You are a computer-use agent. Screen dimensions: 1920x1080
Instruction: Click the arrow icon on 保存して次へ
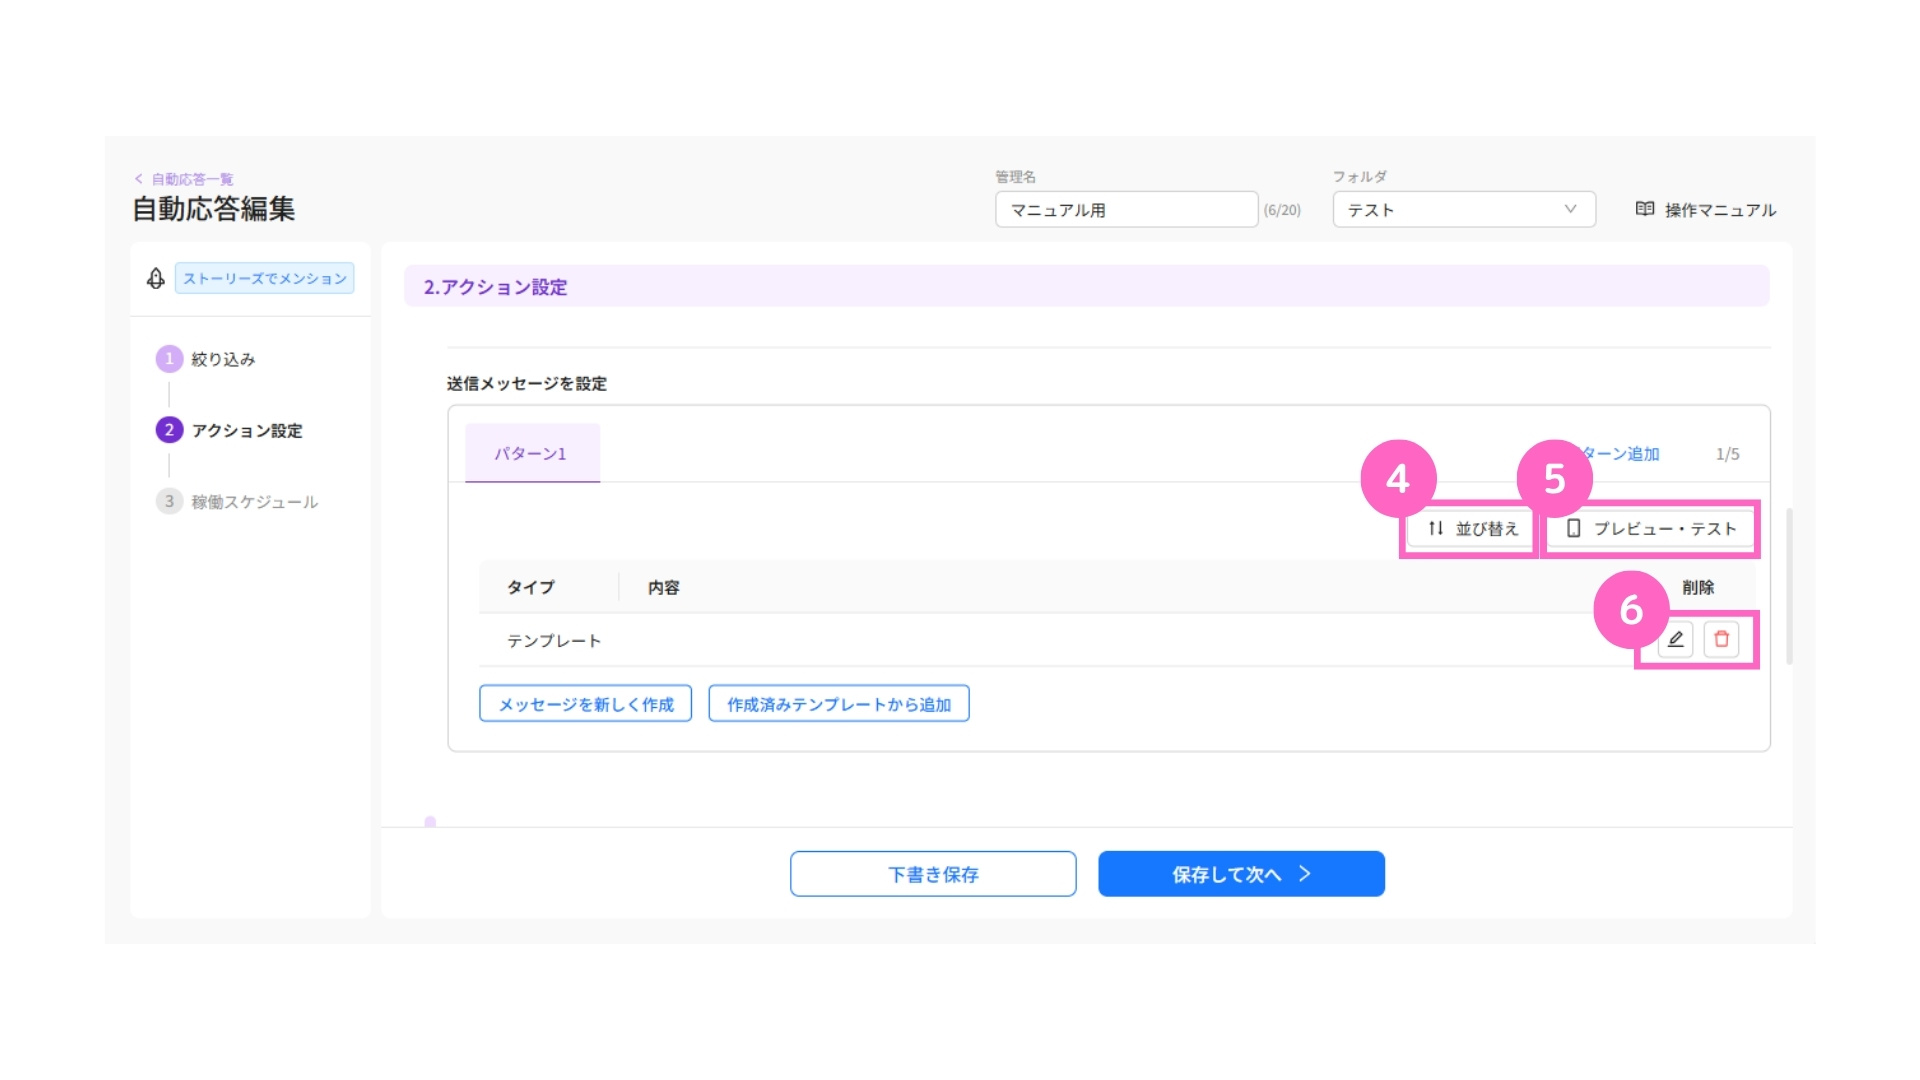point(1305,873)
